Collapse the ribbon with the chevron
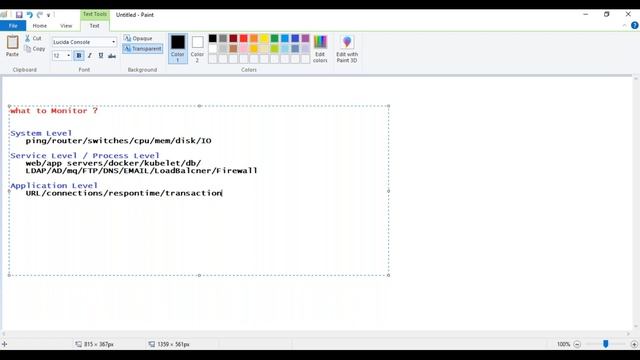This screenshot has height=360, width=640. click(x=624, y=26)
